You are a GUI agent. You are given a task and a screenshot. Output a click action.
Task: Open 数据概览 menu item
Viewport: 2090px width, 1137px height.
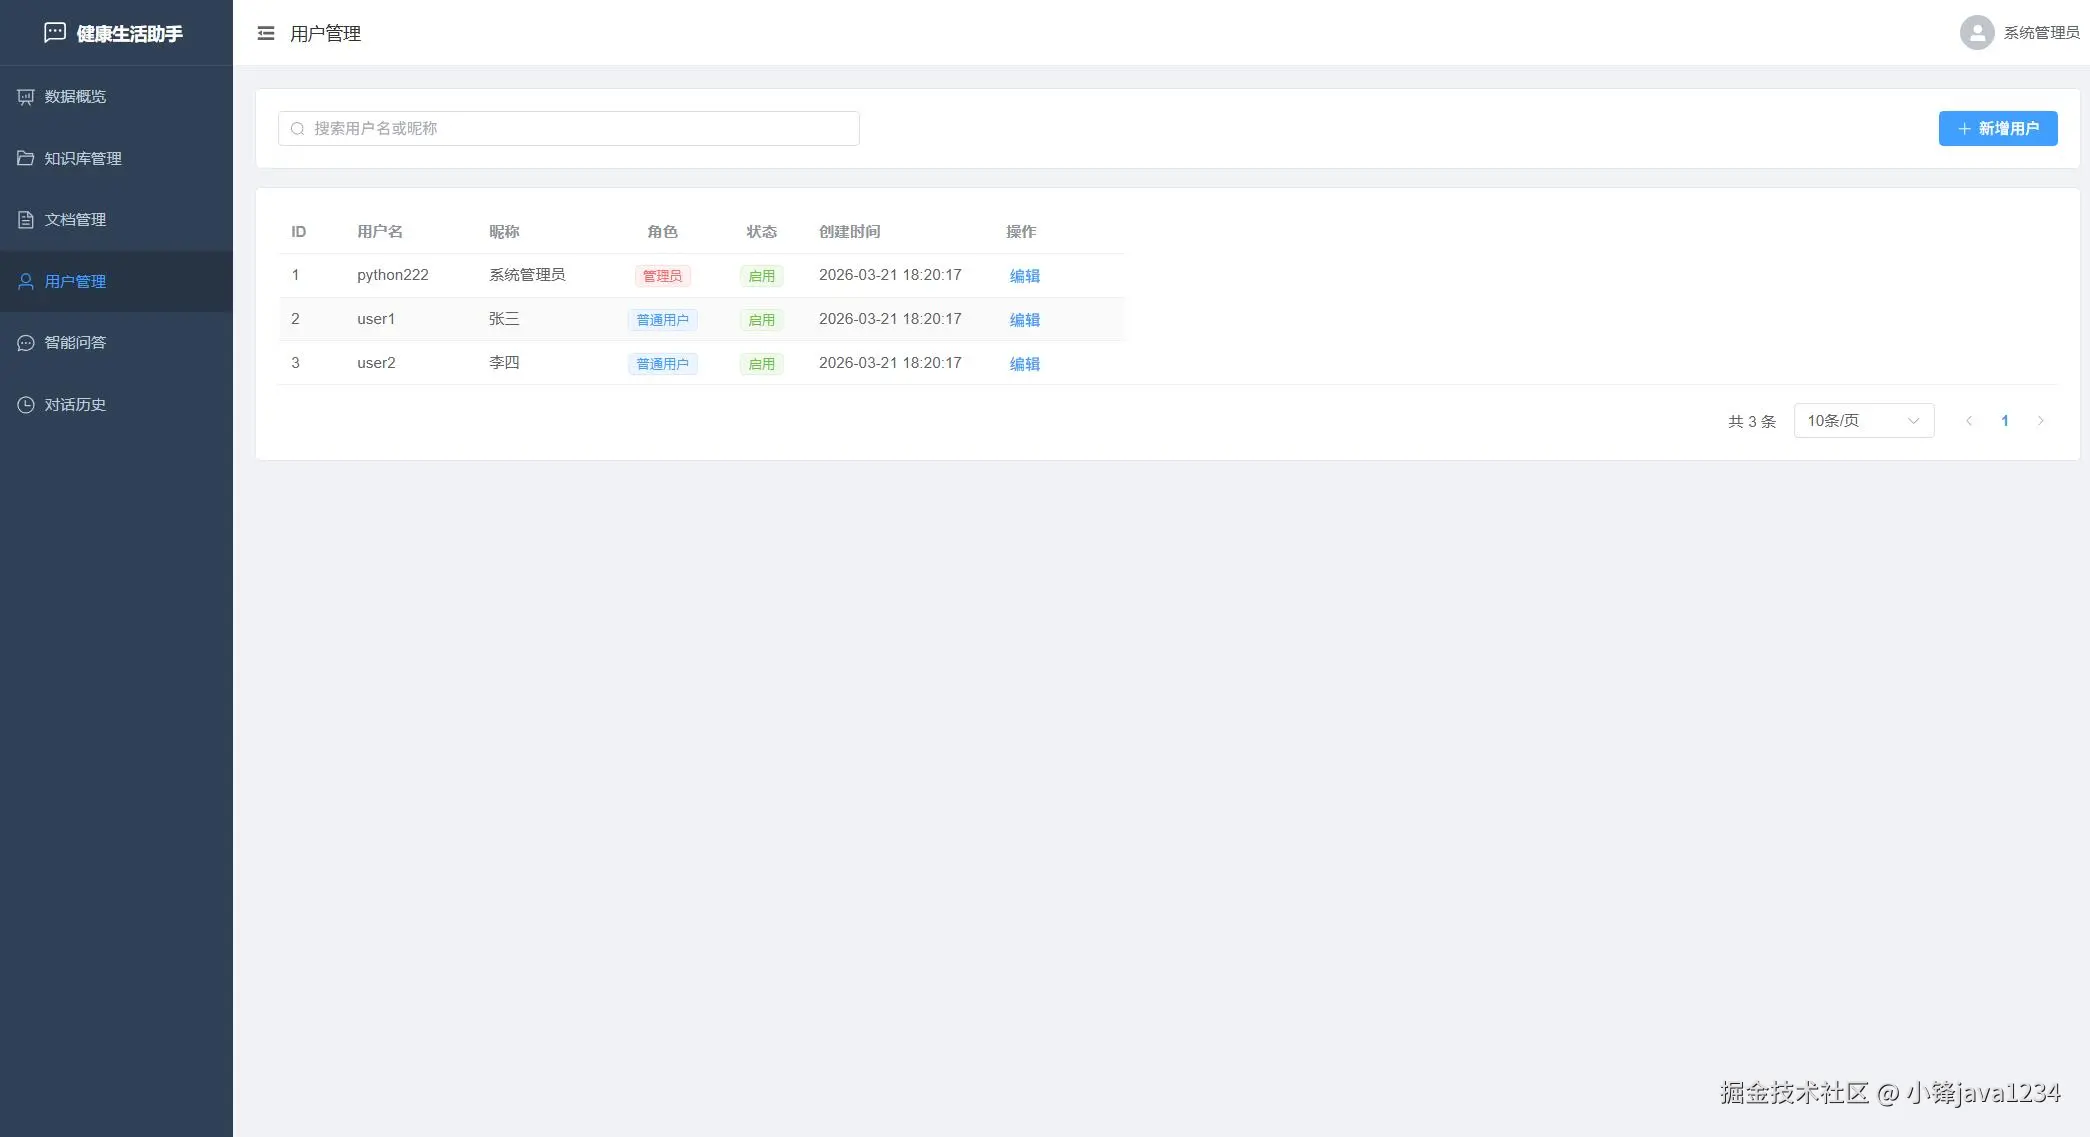[x=75, y=97]
